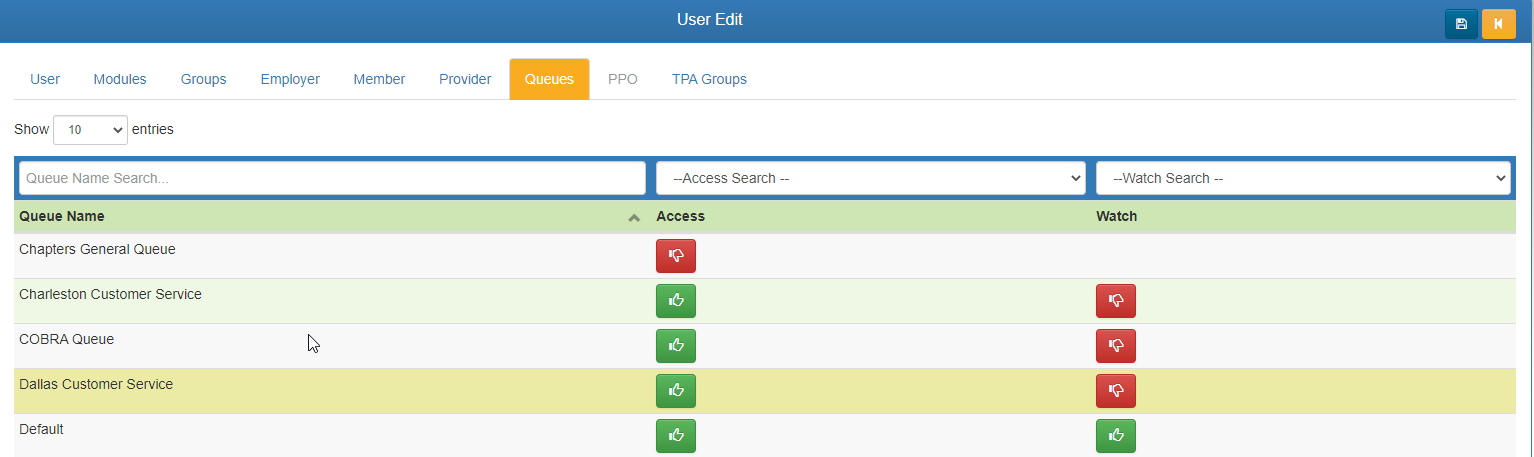The image size is (1534, 457).
Task: Open the Show entries count dropdown
Action: [90, 130]
